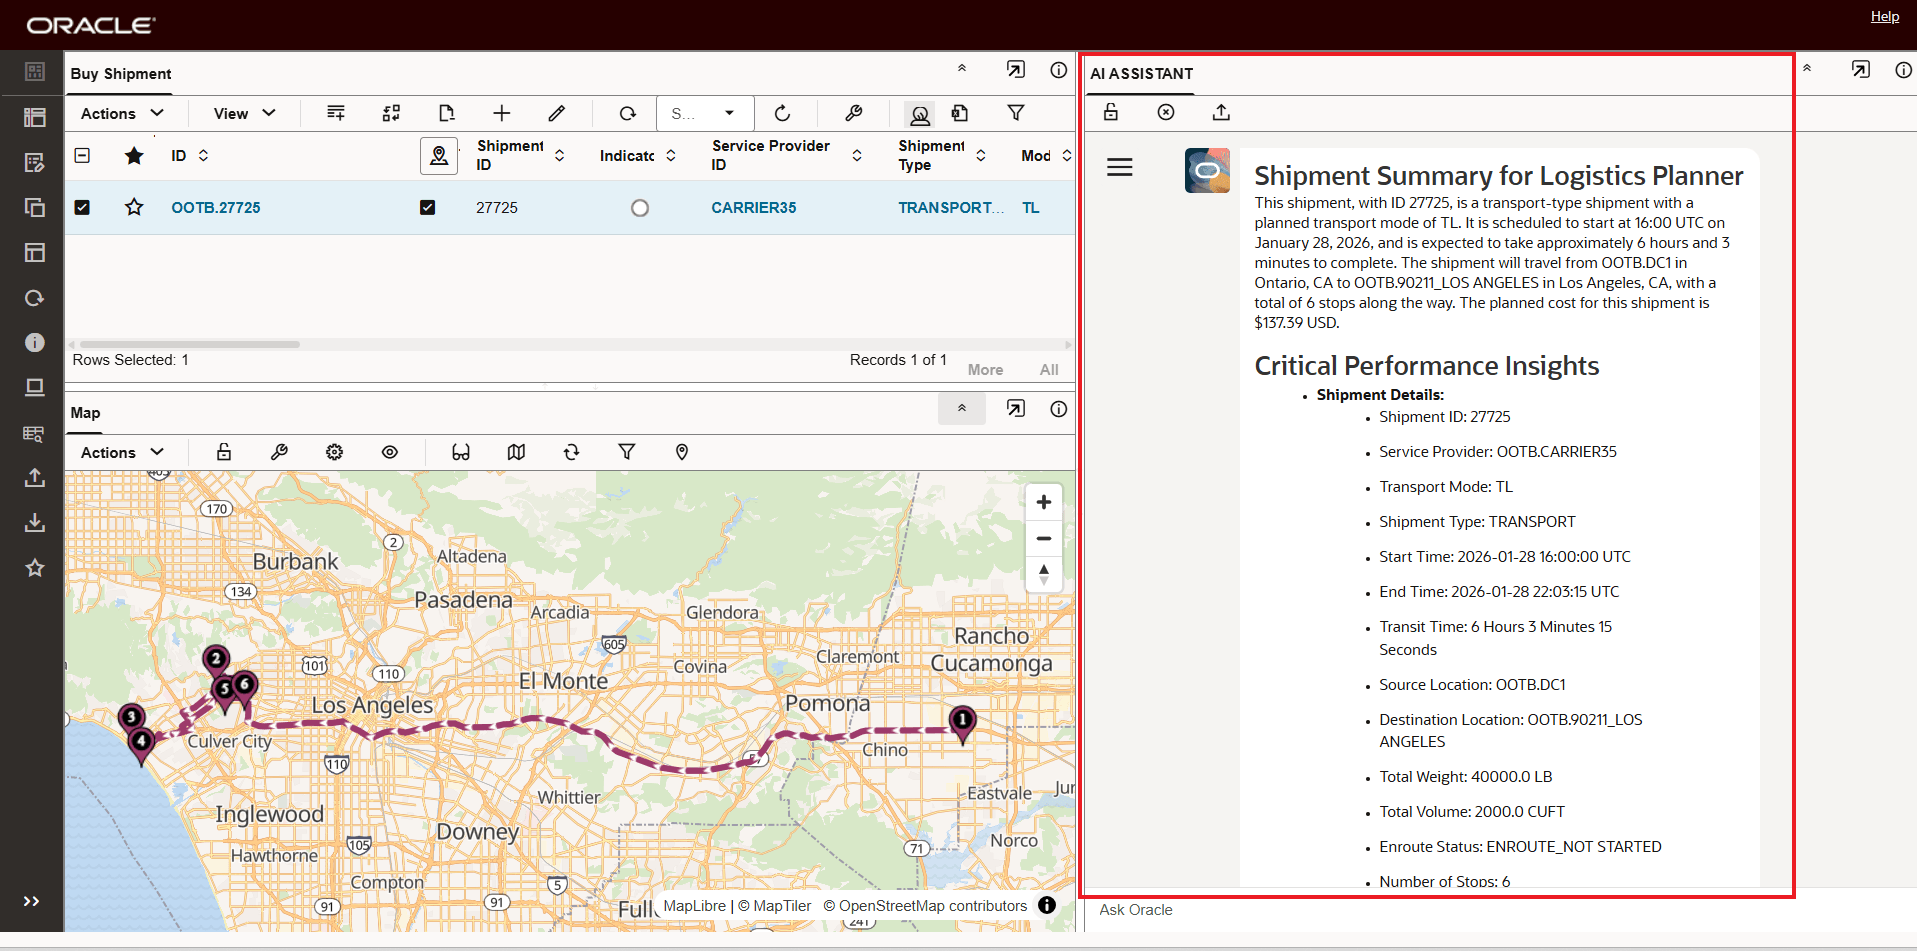
Task: Click the download icon in the left sidebar
Action: (x=35, y=522)
